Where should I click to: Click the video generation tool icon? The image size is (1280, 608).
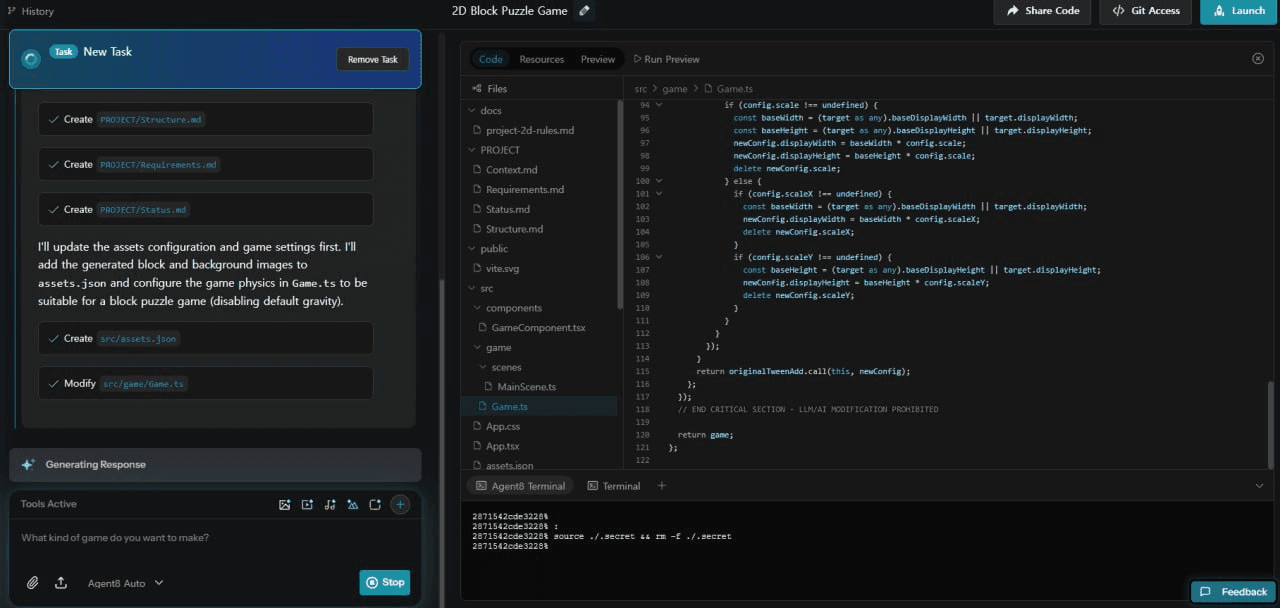coord(307,505)
